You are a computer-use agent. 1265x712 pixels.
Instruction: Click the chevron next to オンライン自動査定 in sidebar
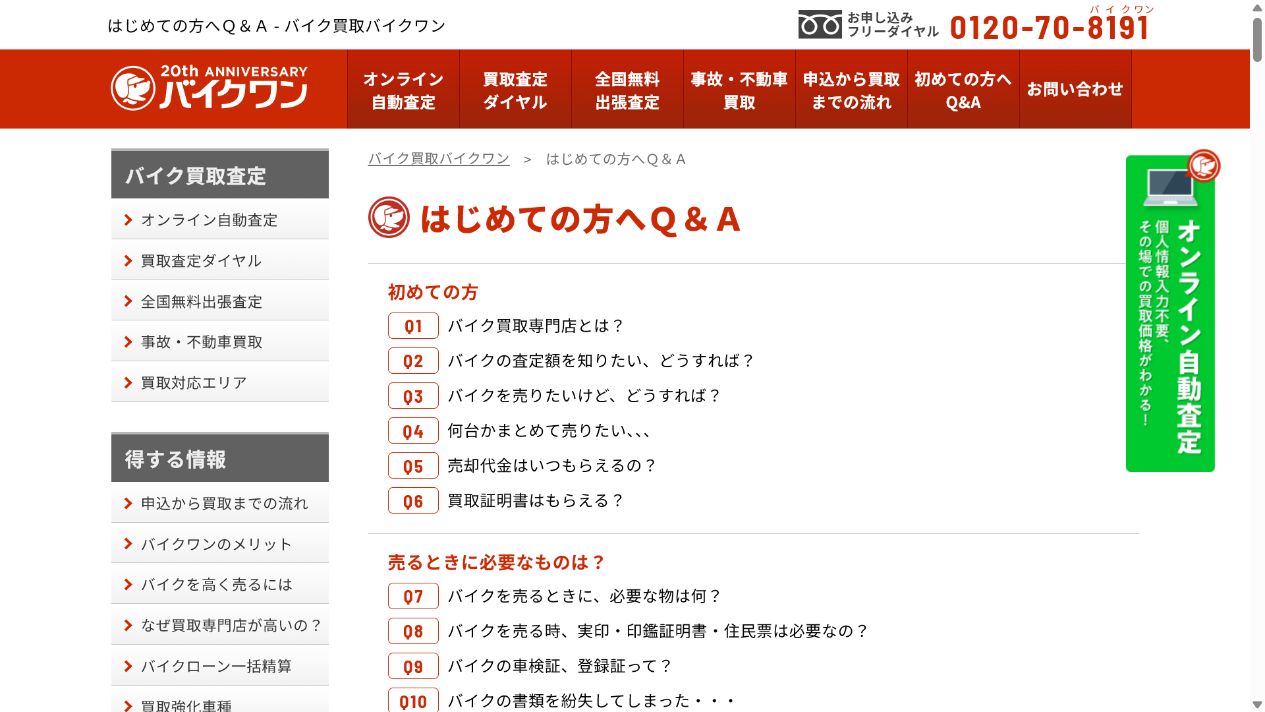point(128,220)
